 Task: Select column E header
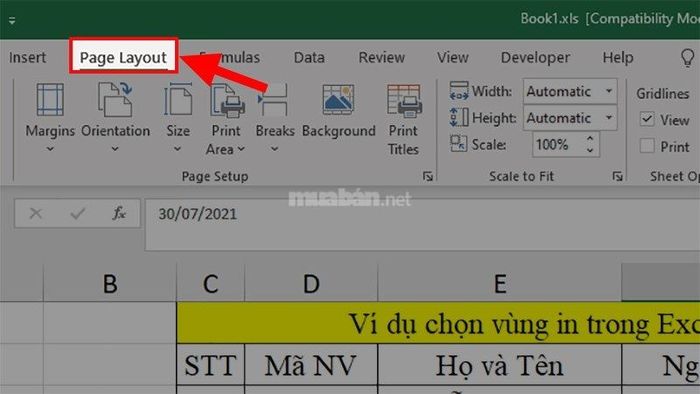tap(500, 283)
